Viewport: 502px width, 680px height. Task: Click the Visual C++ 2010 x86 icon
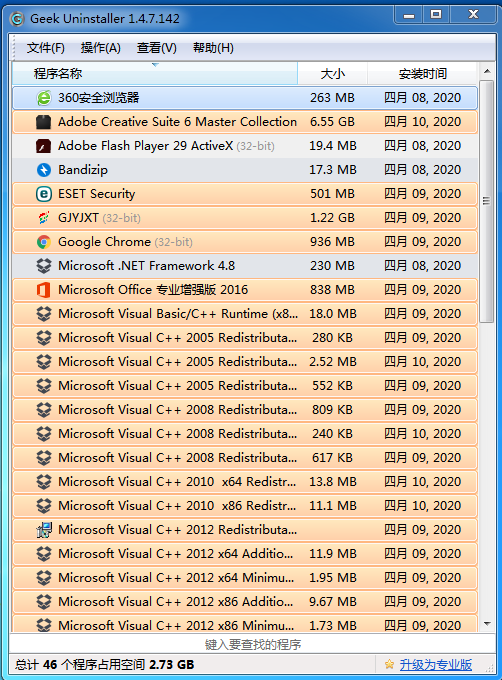click(x=44, y=506)
